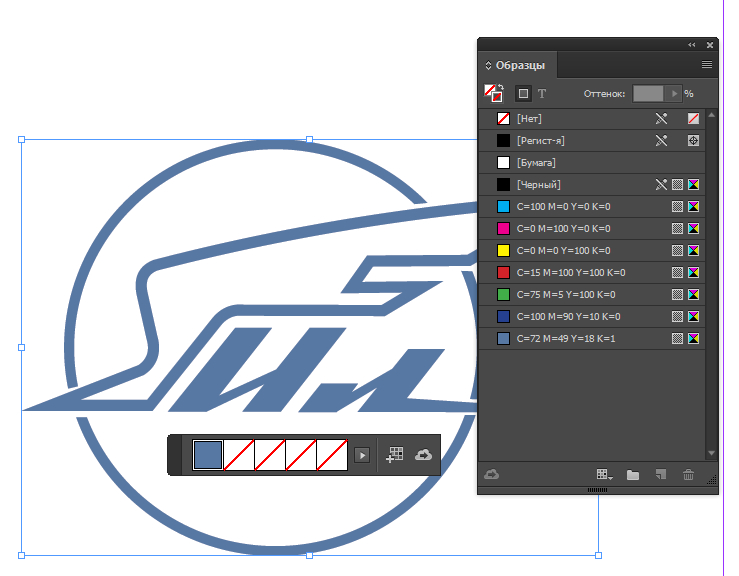Collapse the Образцы panel with double arrows
This screenshot has height=576, width=739.
click(x=691, y=45)
